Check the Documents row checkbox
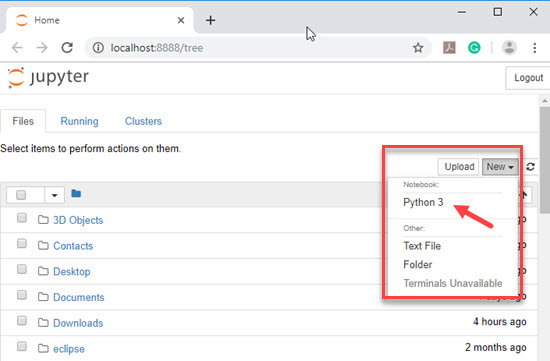 click(x=22, y=295)
